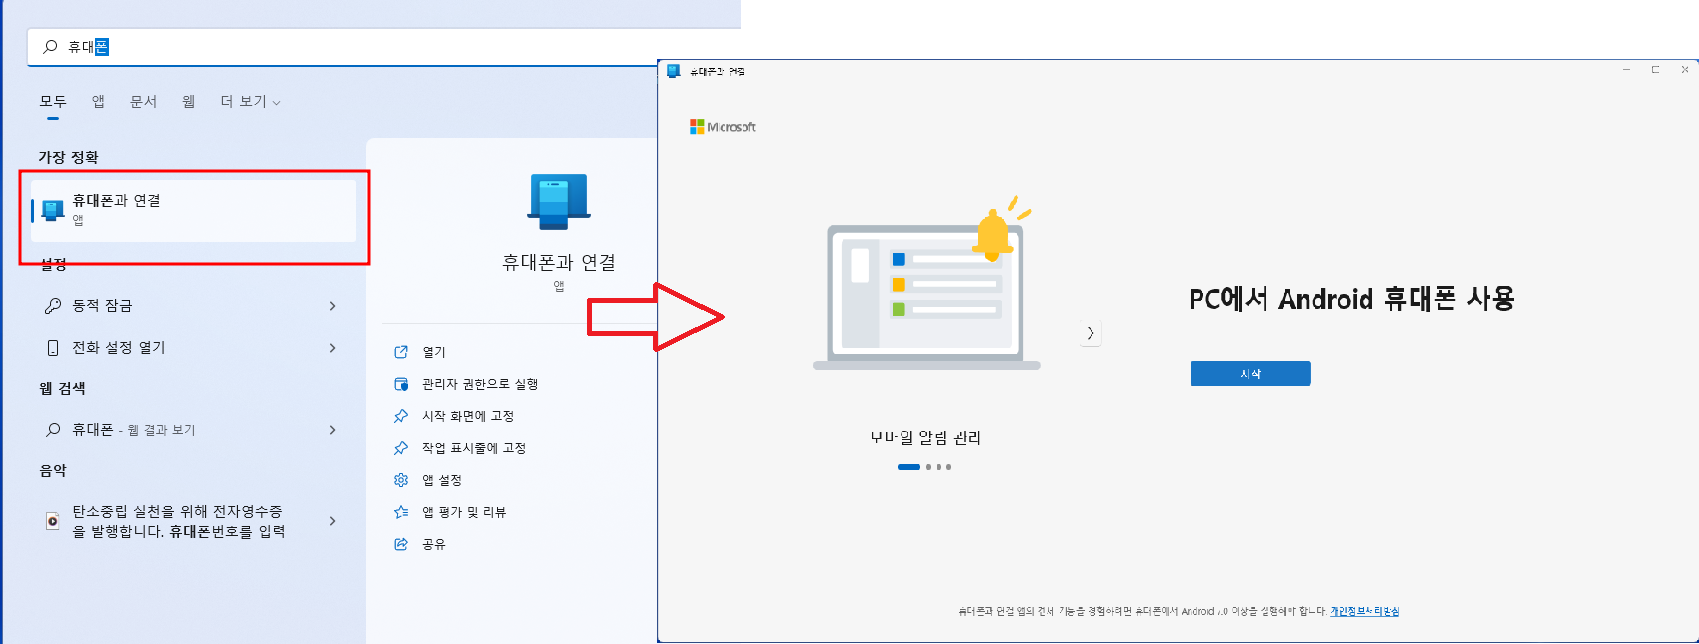Select the first active carousel page indicator
This screenshot has width=1699, height=644.
(908, 467)
